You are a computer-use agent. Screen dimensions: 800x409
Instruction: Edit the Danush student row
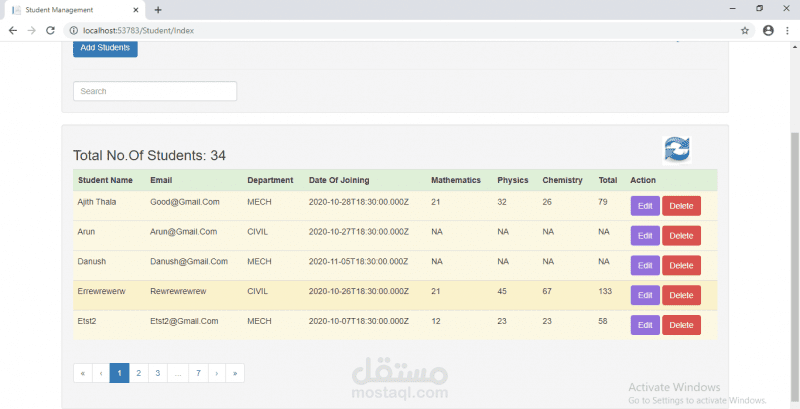[x=644, y=265]
